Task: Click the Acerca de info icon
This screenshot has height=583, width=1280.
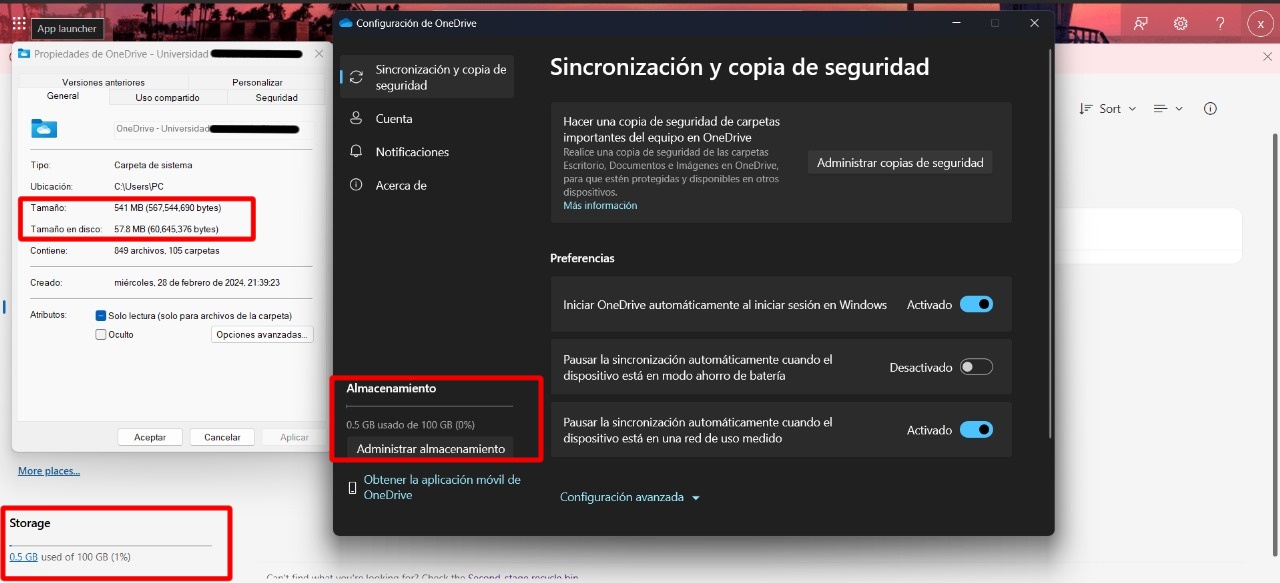Action: [356, 185]
